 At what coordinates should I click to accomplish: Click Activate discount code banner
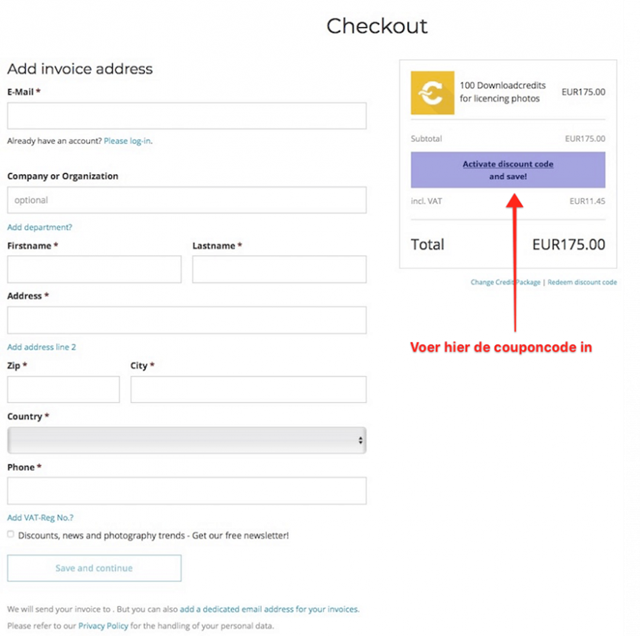pos(507,169)
